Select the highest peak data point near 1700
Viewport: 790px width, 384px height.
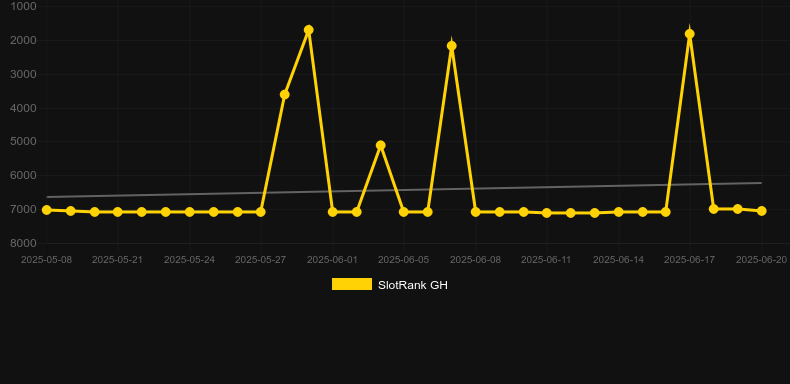(309, 30)
